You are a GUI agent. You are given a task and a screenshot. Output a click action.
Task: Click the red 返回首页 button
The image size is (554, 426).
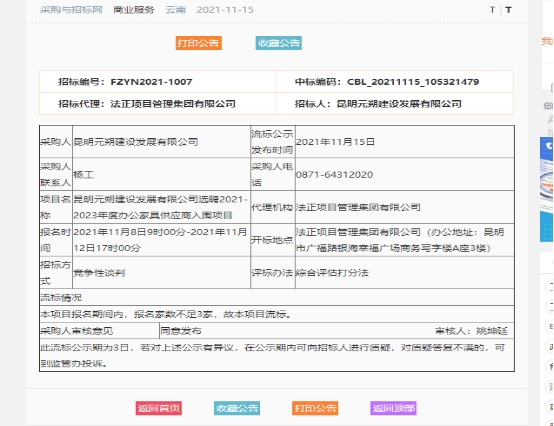click(159, 408)
